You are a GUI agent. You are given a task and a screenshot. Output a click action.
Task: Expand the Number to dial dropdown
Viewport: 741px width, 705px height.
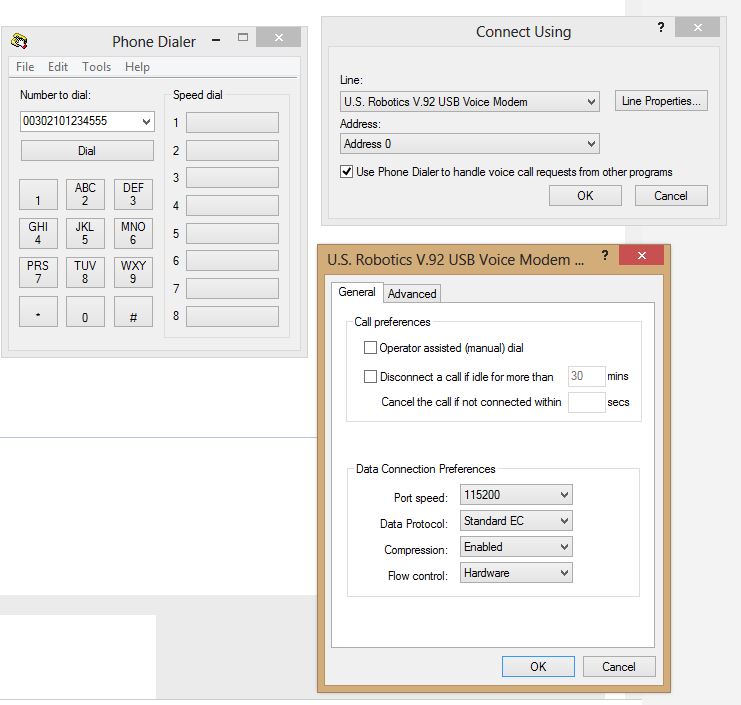pyautogui.click(x=146, y=122)
